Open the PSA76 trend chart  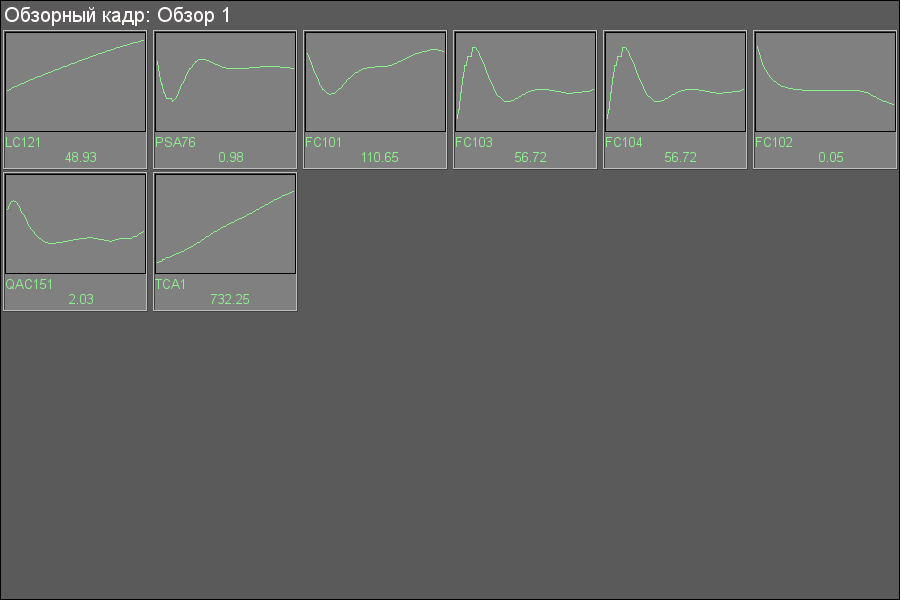coord(225,81)
